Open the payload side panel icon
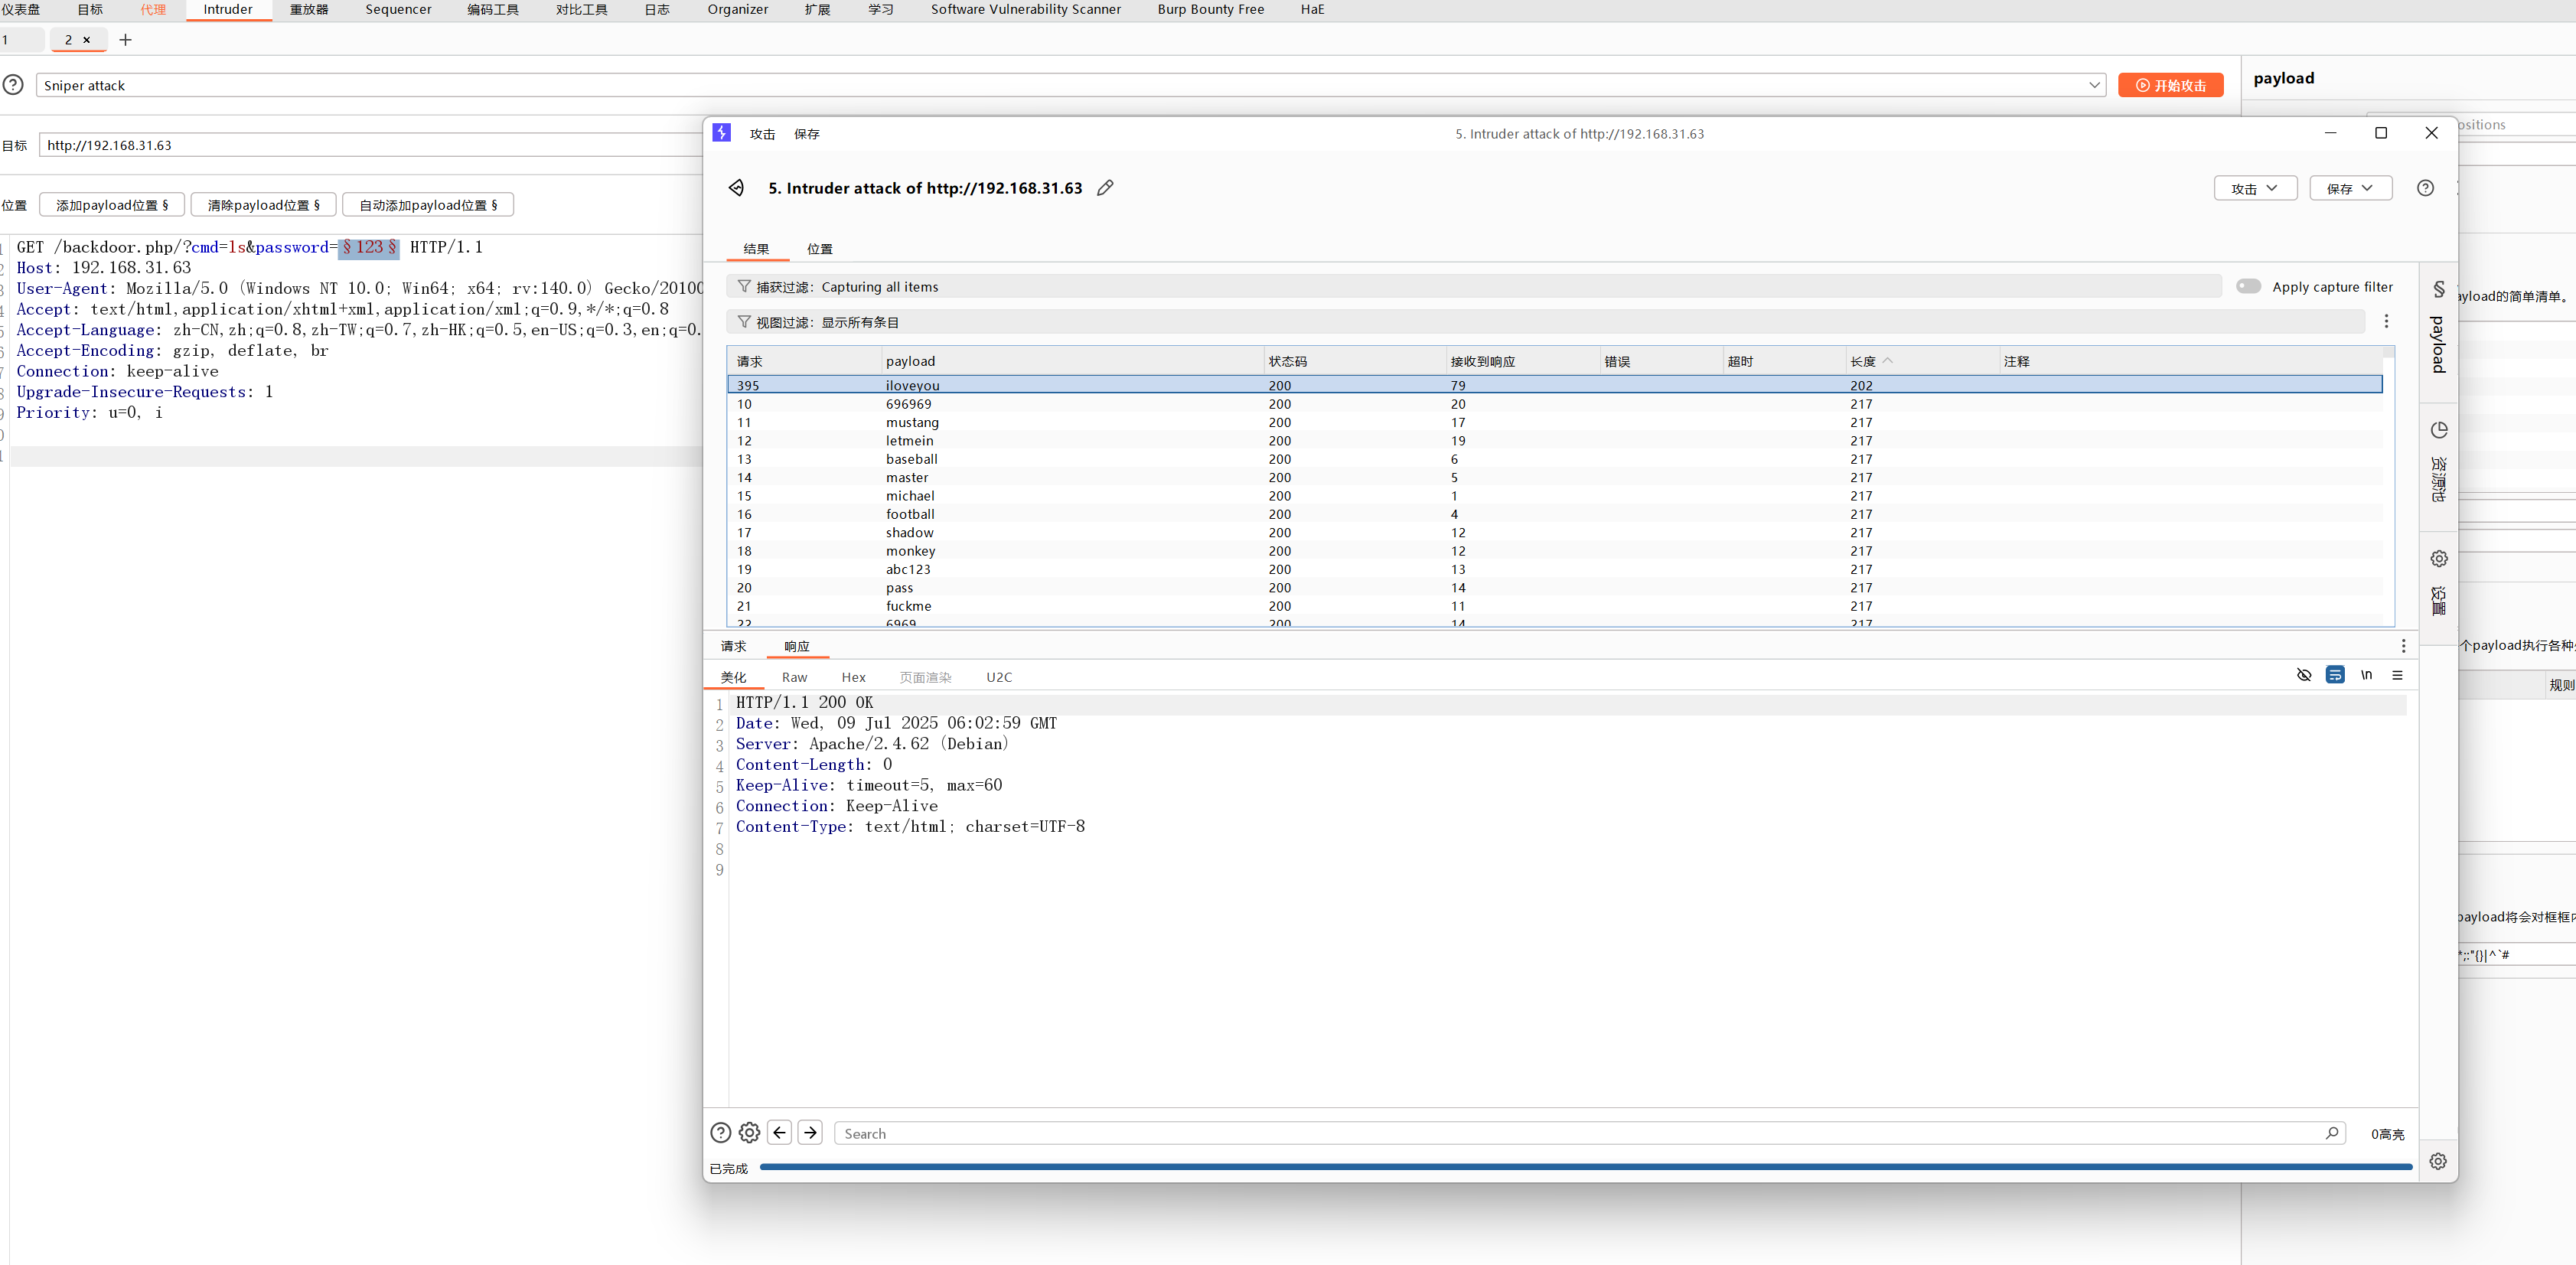The height and width of the screenshot is (1265, 2576). coord(2438,289)
